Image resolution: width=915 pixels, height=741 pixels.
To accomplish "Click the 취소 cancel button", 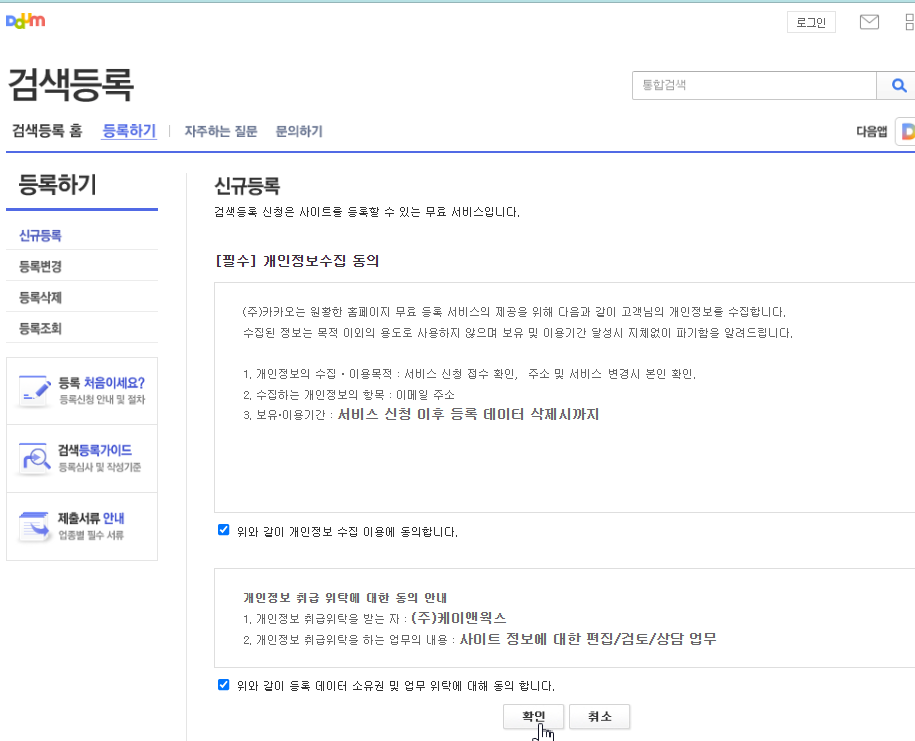I will (599, 716).
